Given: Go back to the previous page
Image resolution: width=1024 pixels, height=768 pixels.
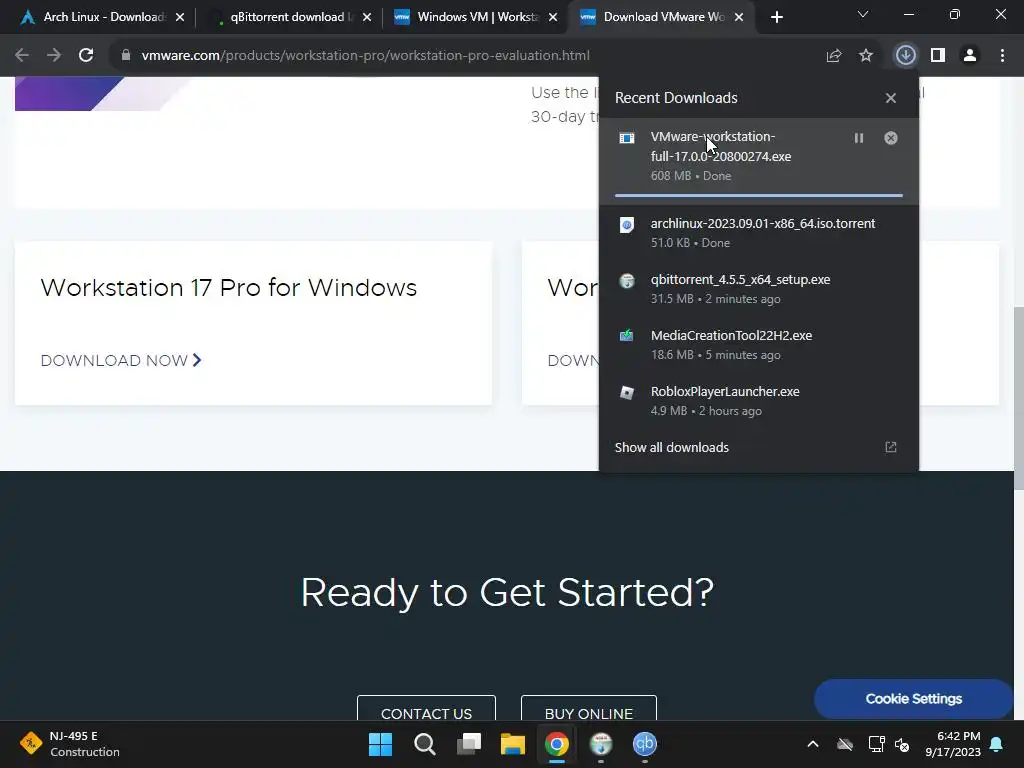Looking at the screenshot, I should tap(22, 55).
